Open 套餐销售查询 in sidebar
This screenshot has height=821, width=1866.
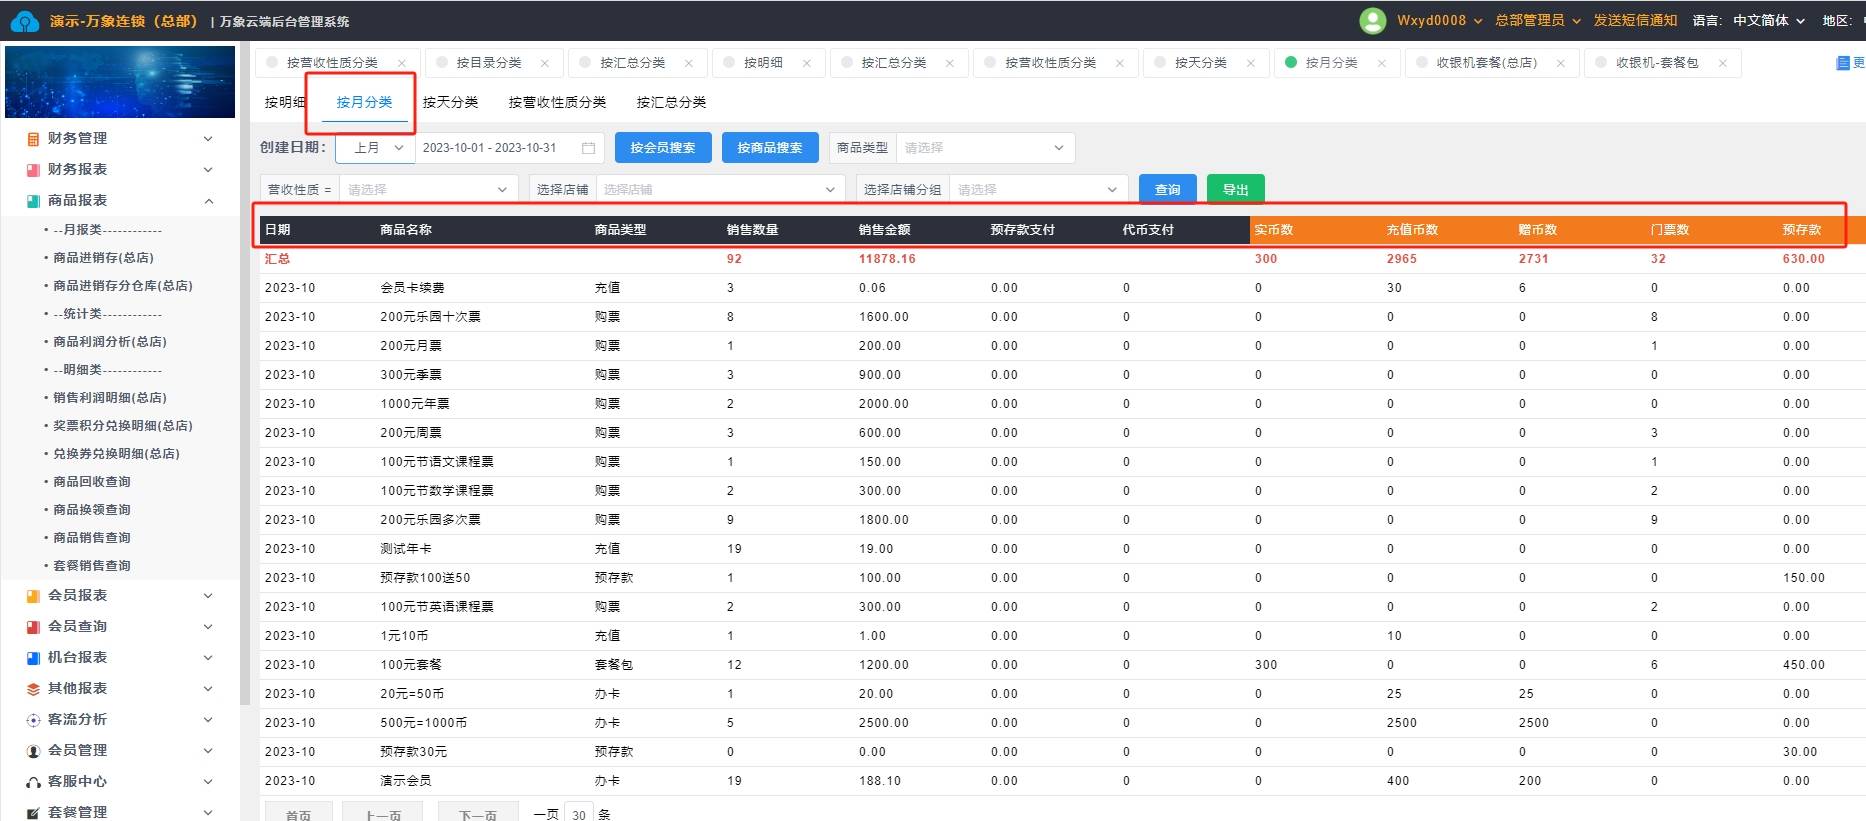(92, 566)
